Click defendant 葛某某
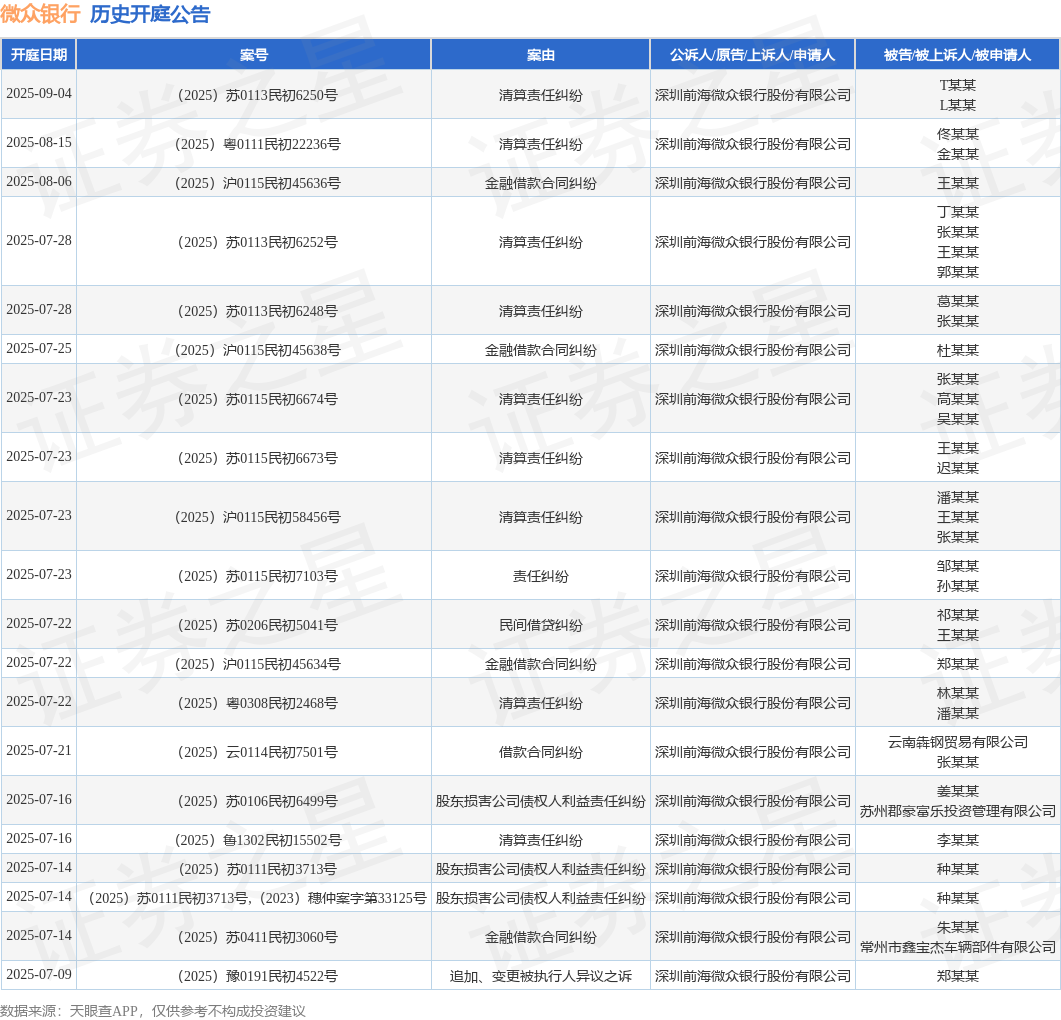This screenshot has height=1020, width=1061. [x=957, y=301]
